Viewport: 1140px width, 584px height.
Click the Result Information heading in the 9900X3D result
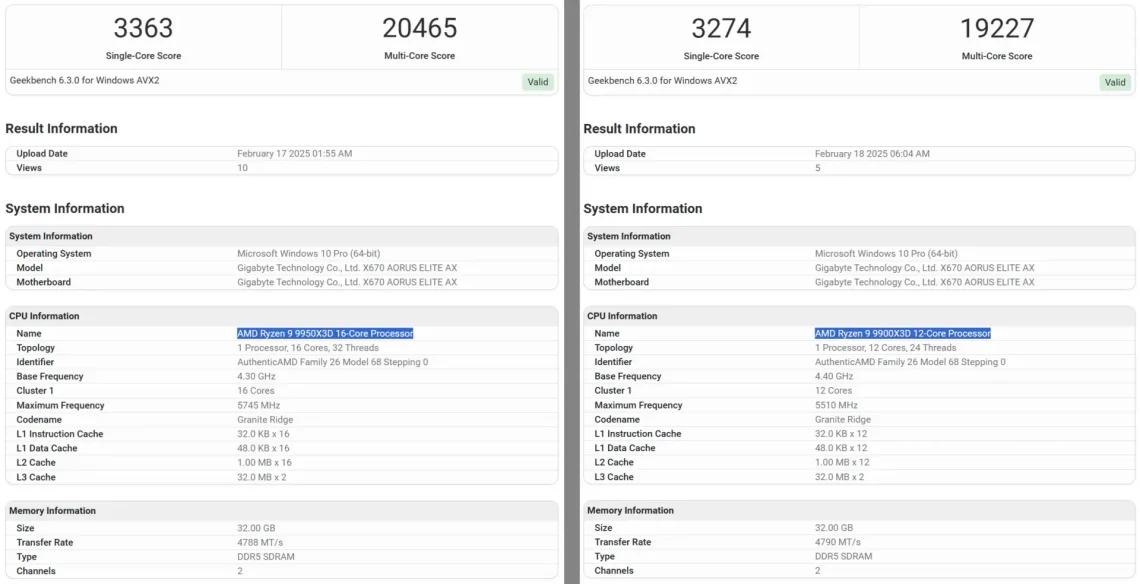(639, 129)
